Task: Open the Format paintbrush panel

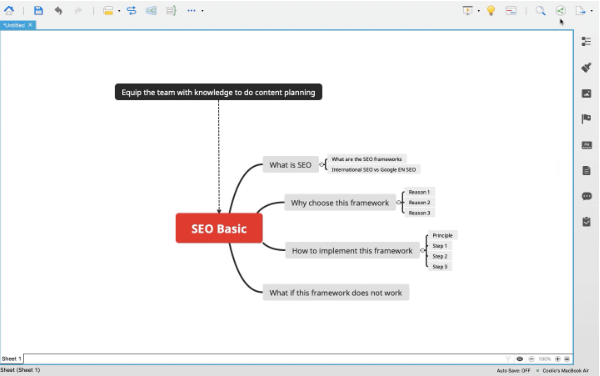Action: (x=586, y=67)
